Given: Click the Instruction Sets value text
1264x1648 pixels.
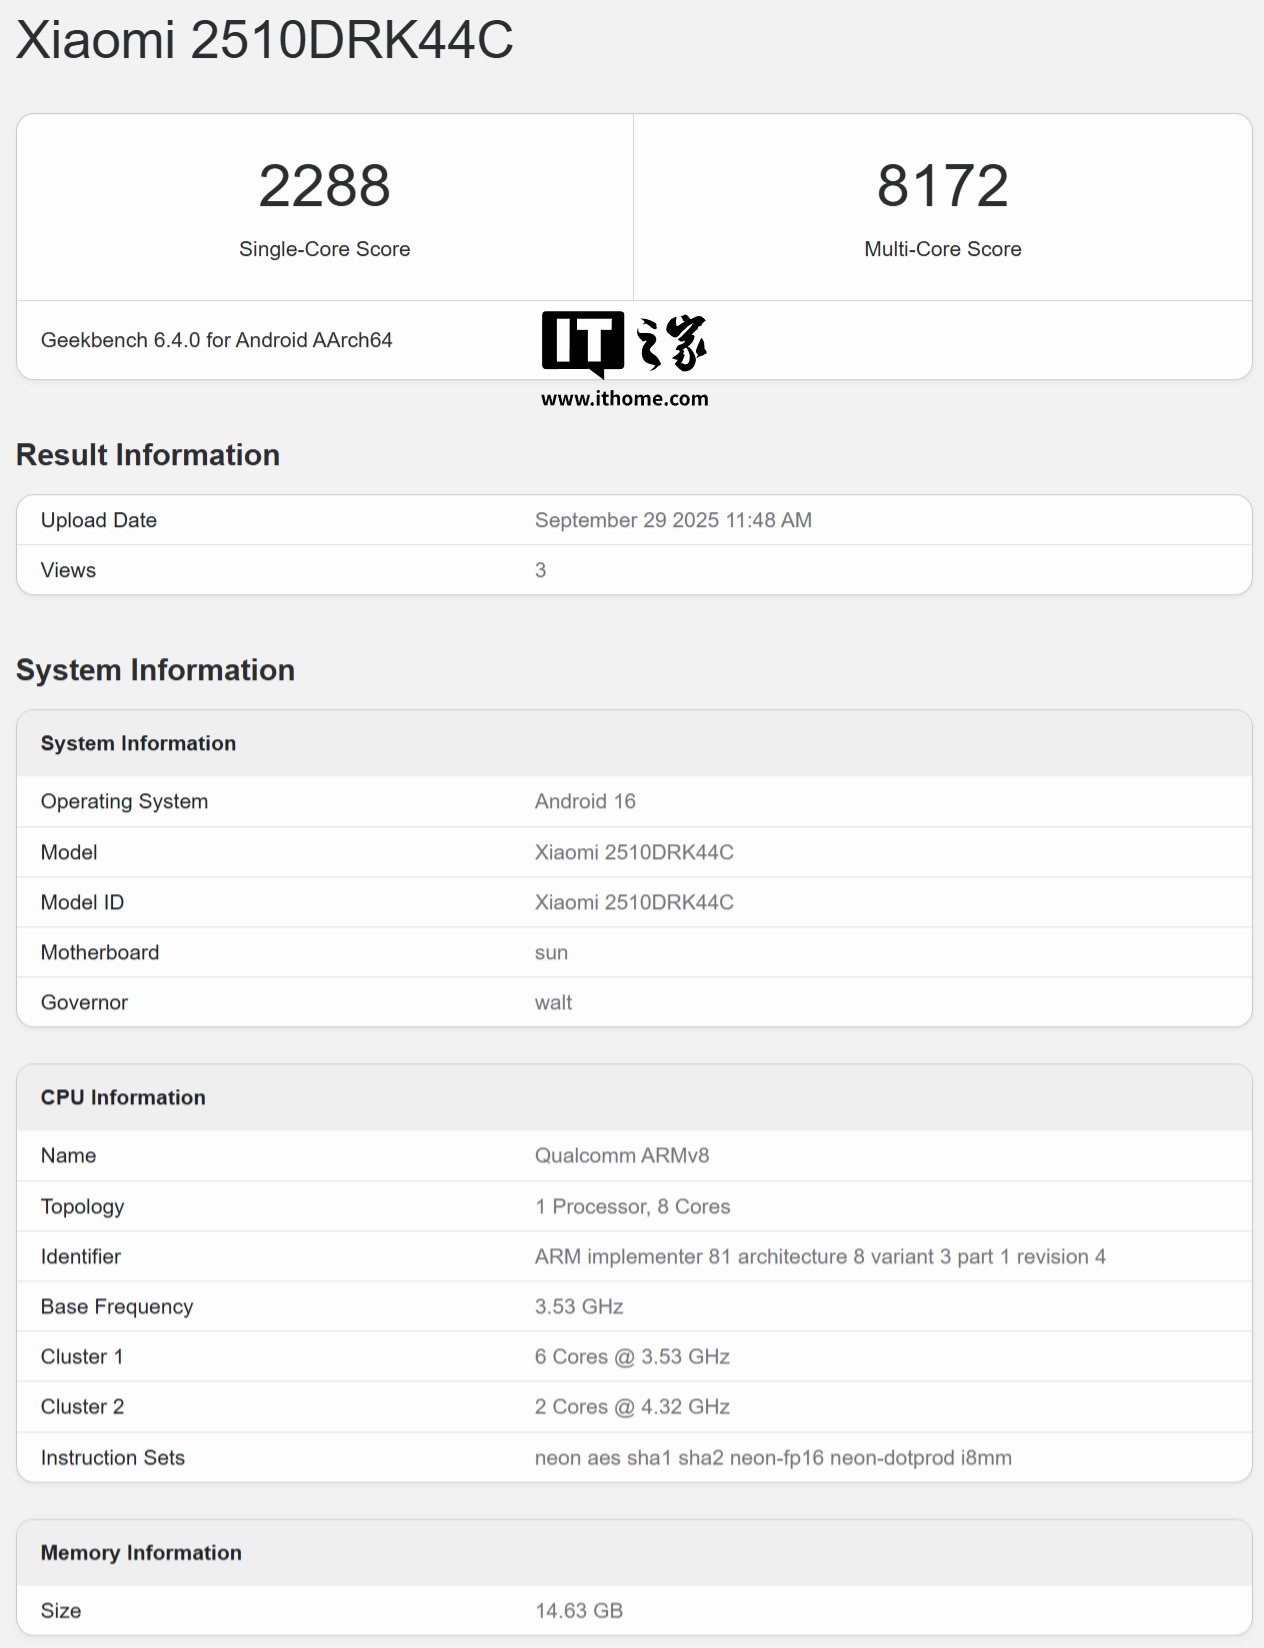Looking at the screenshot, I should [773, 1458].
